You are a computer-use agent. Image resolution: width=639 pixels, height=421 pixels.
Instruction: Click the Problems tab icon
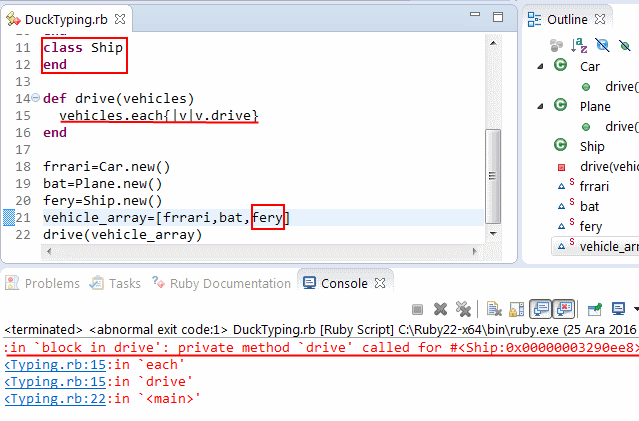pyautogui.click(x=12, y=282)
